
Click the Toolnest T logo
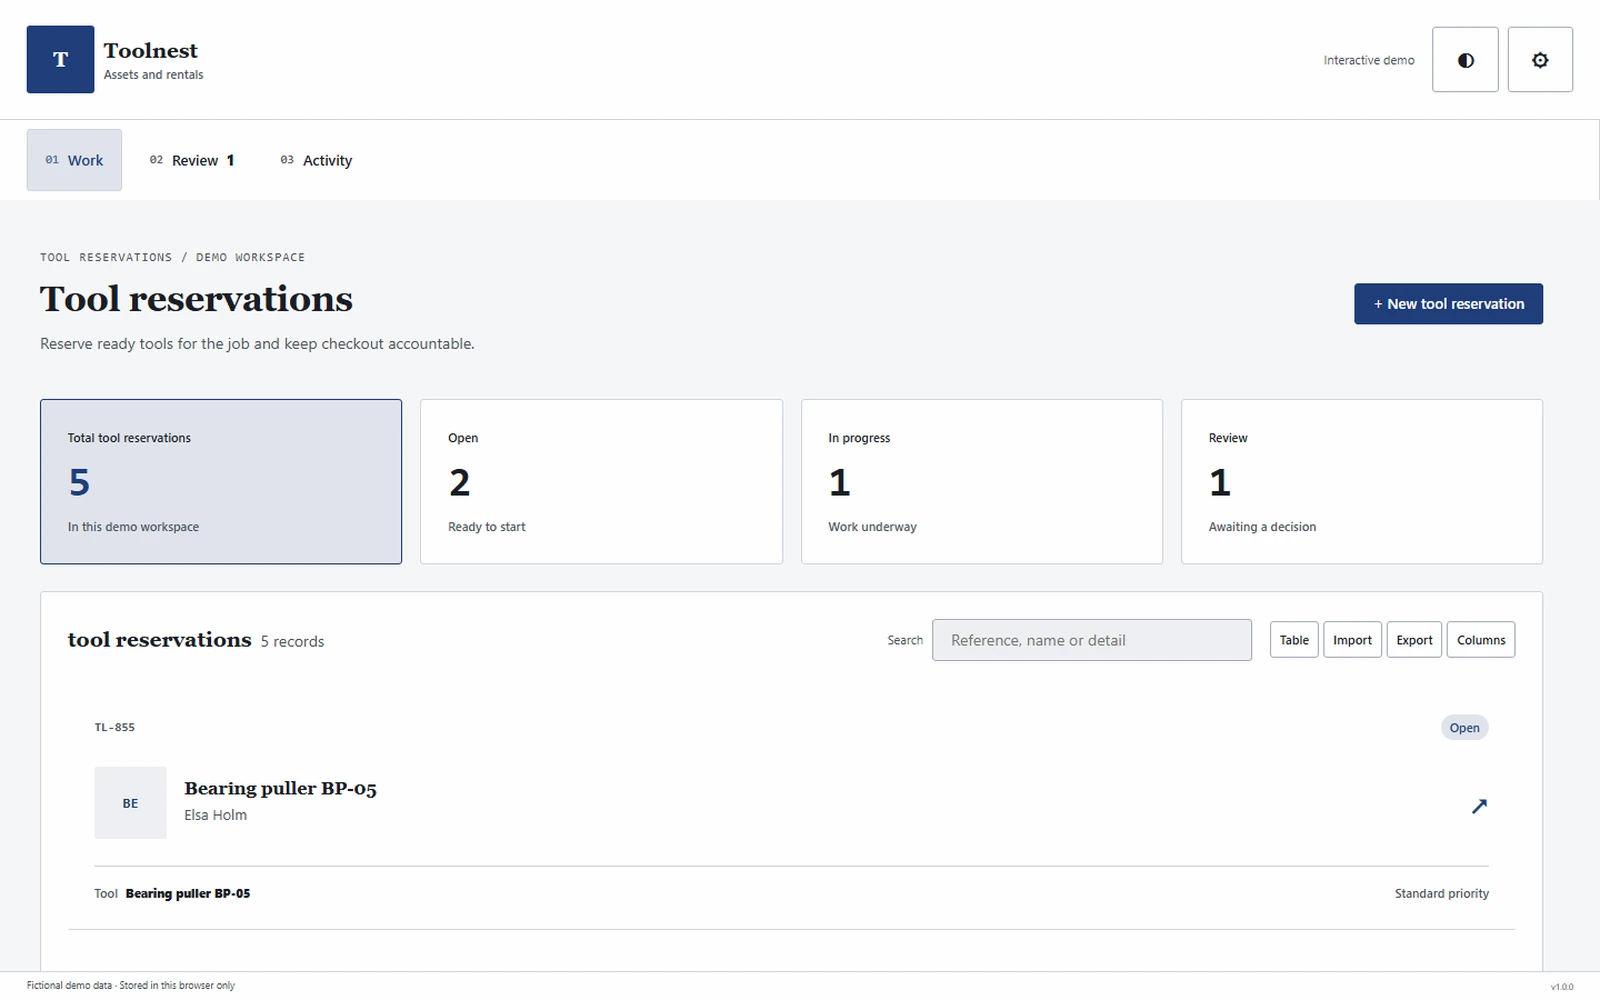click(x=60, y=60)
